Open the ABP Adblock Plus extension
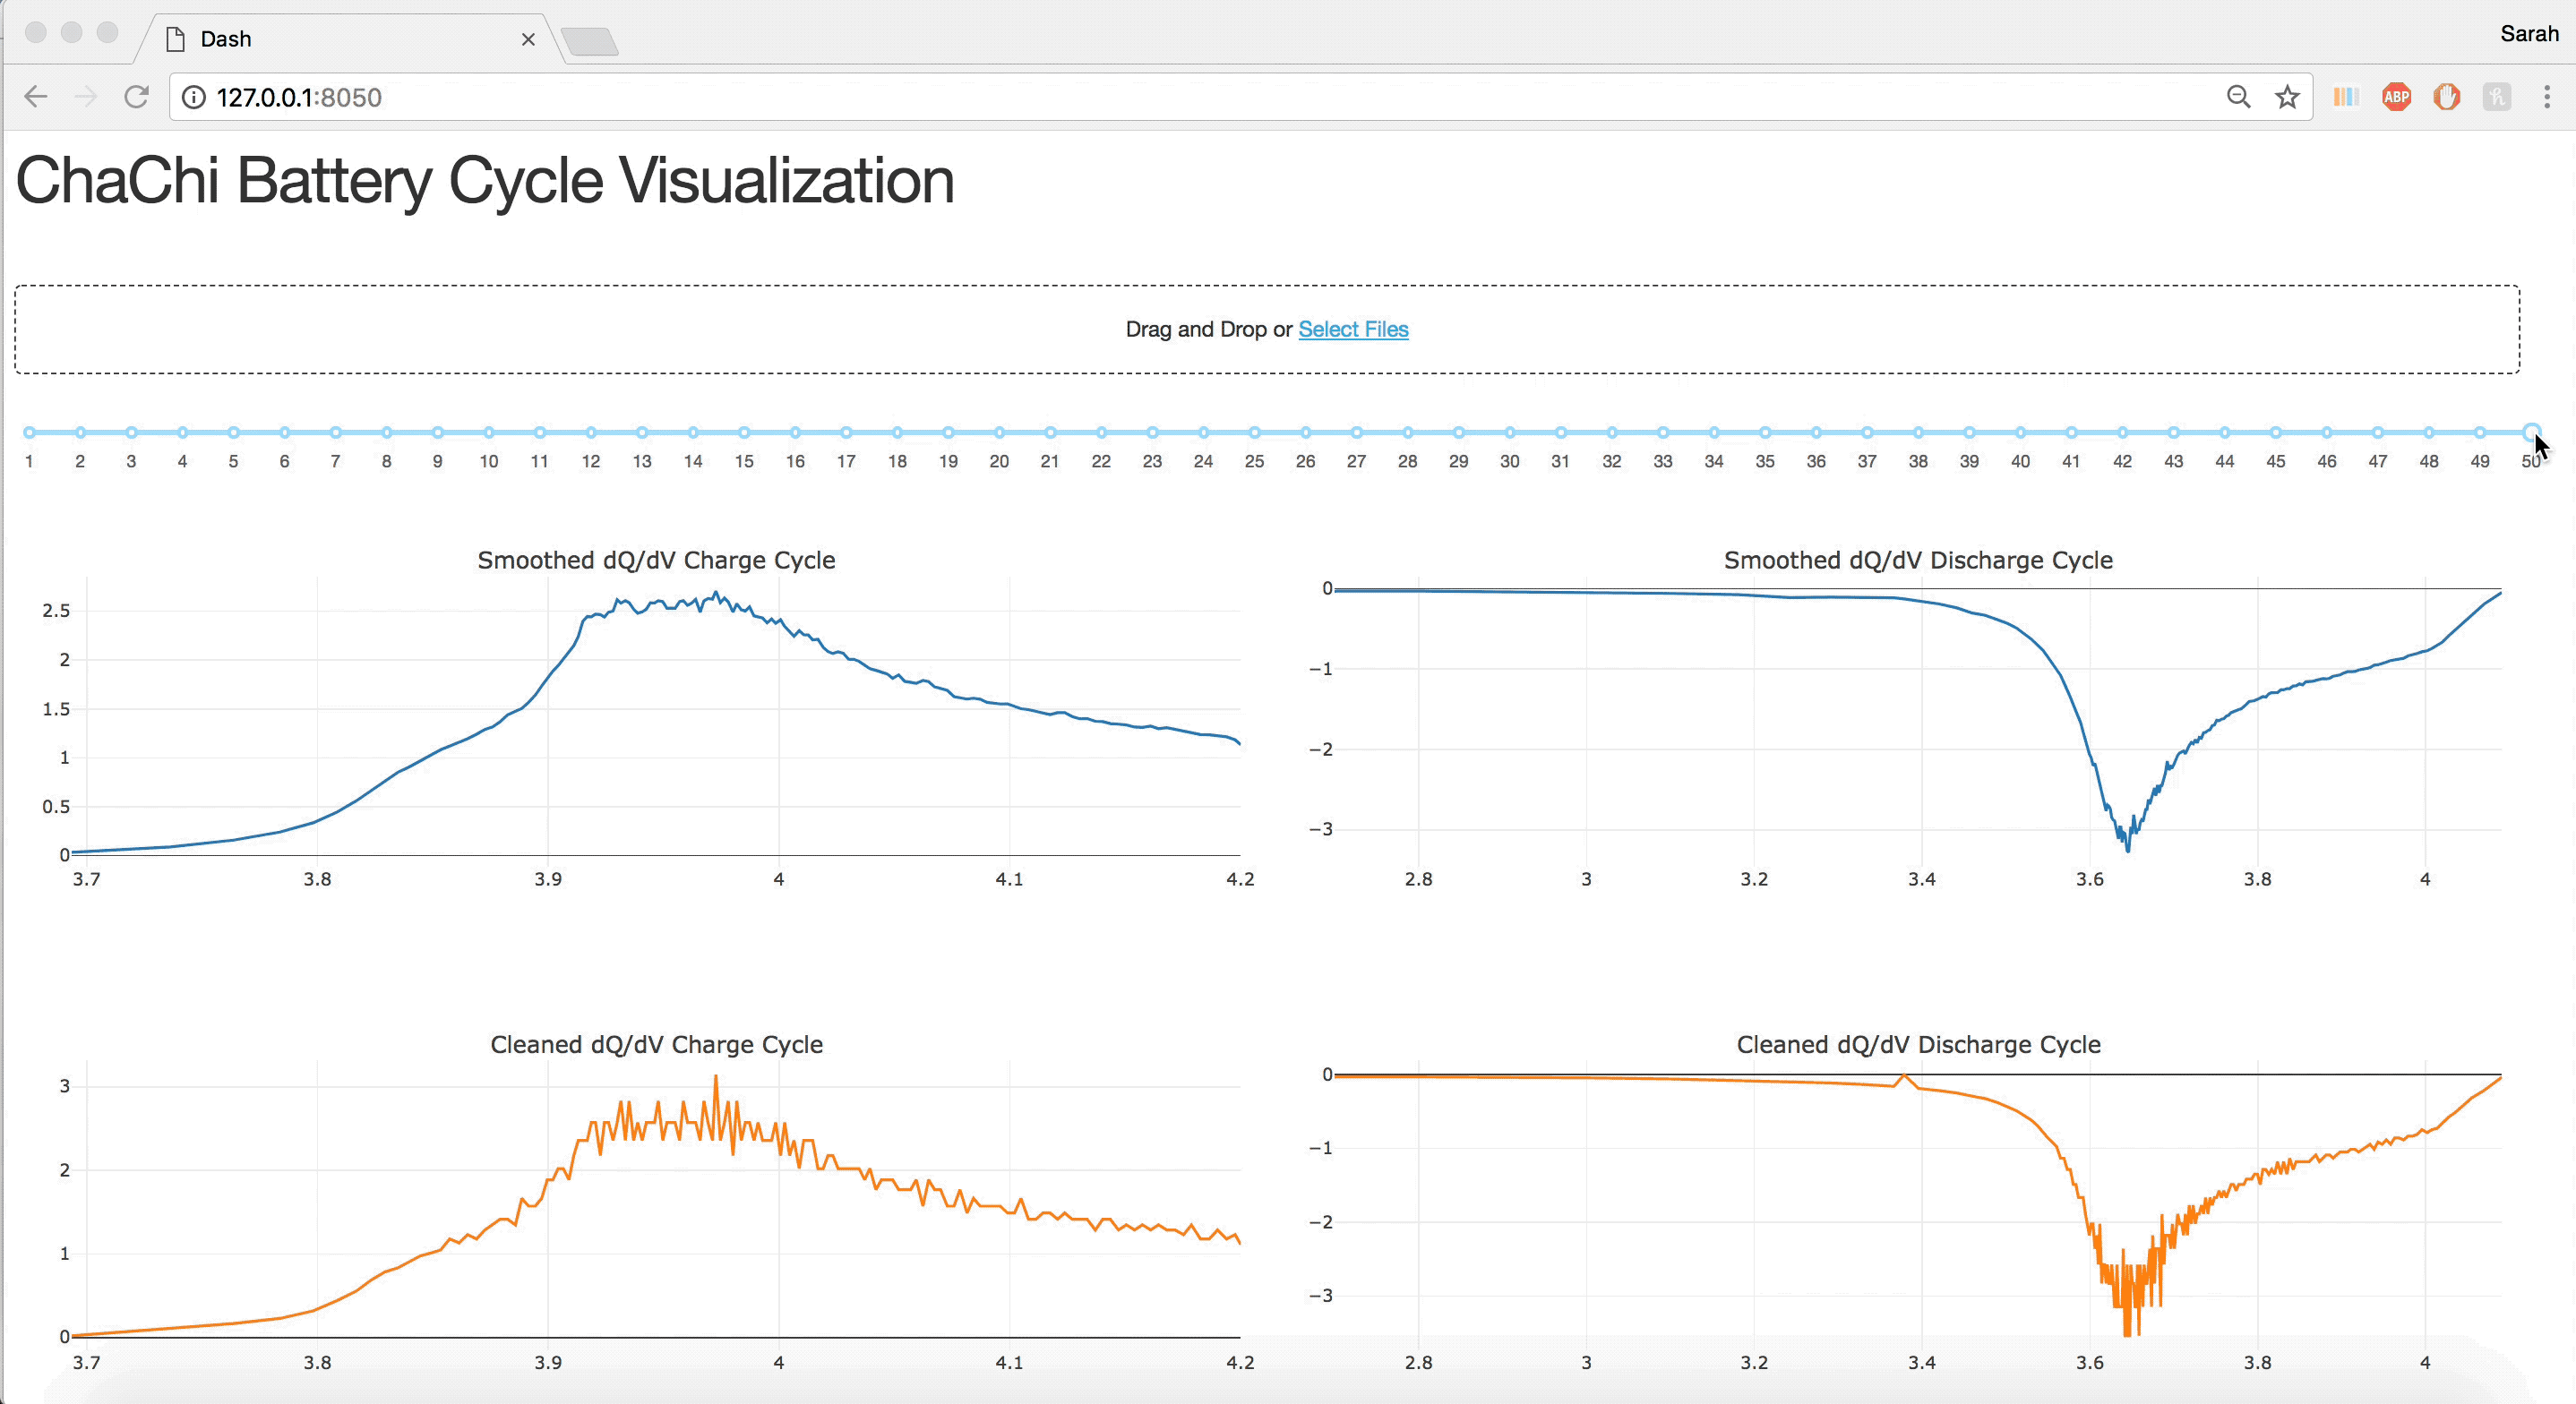 pos(2396,97)
